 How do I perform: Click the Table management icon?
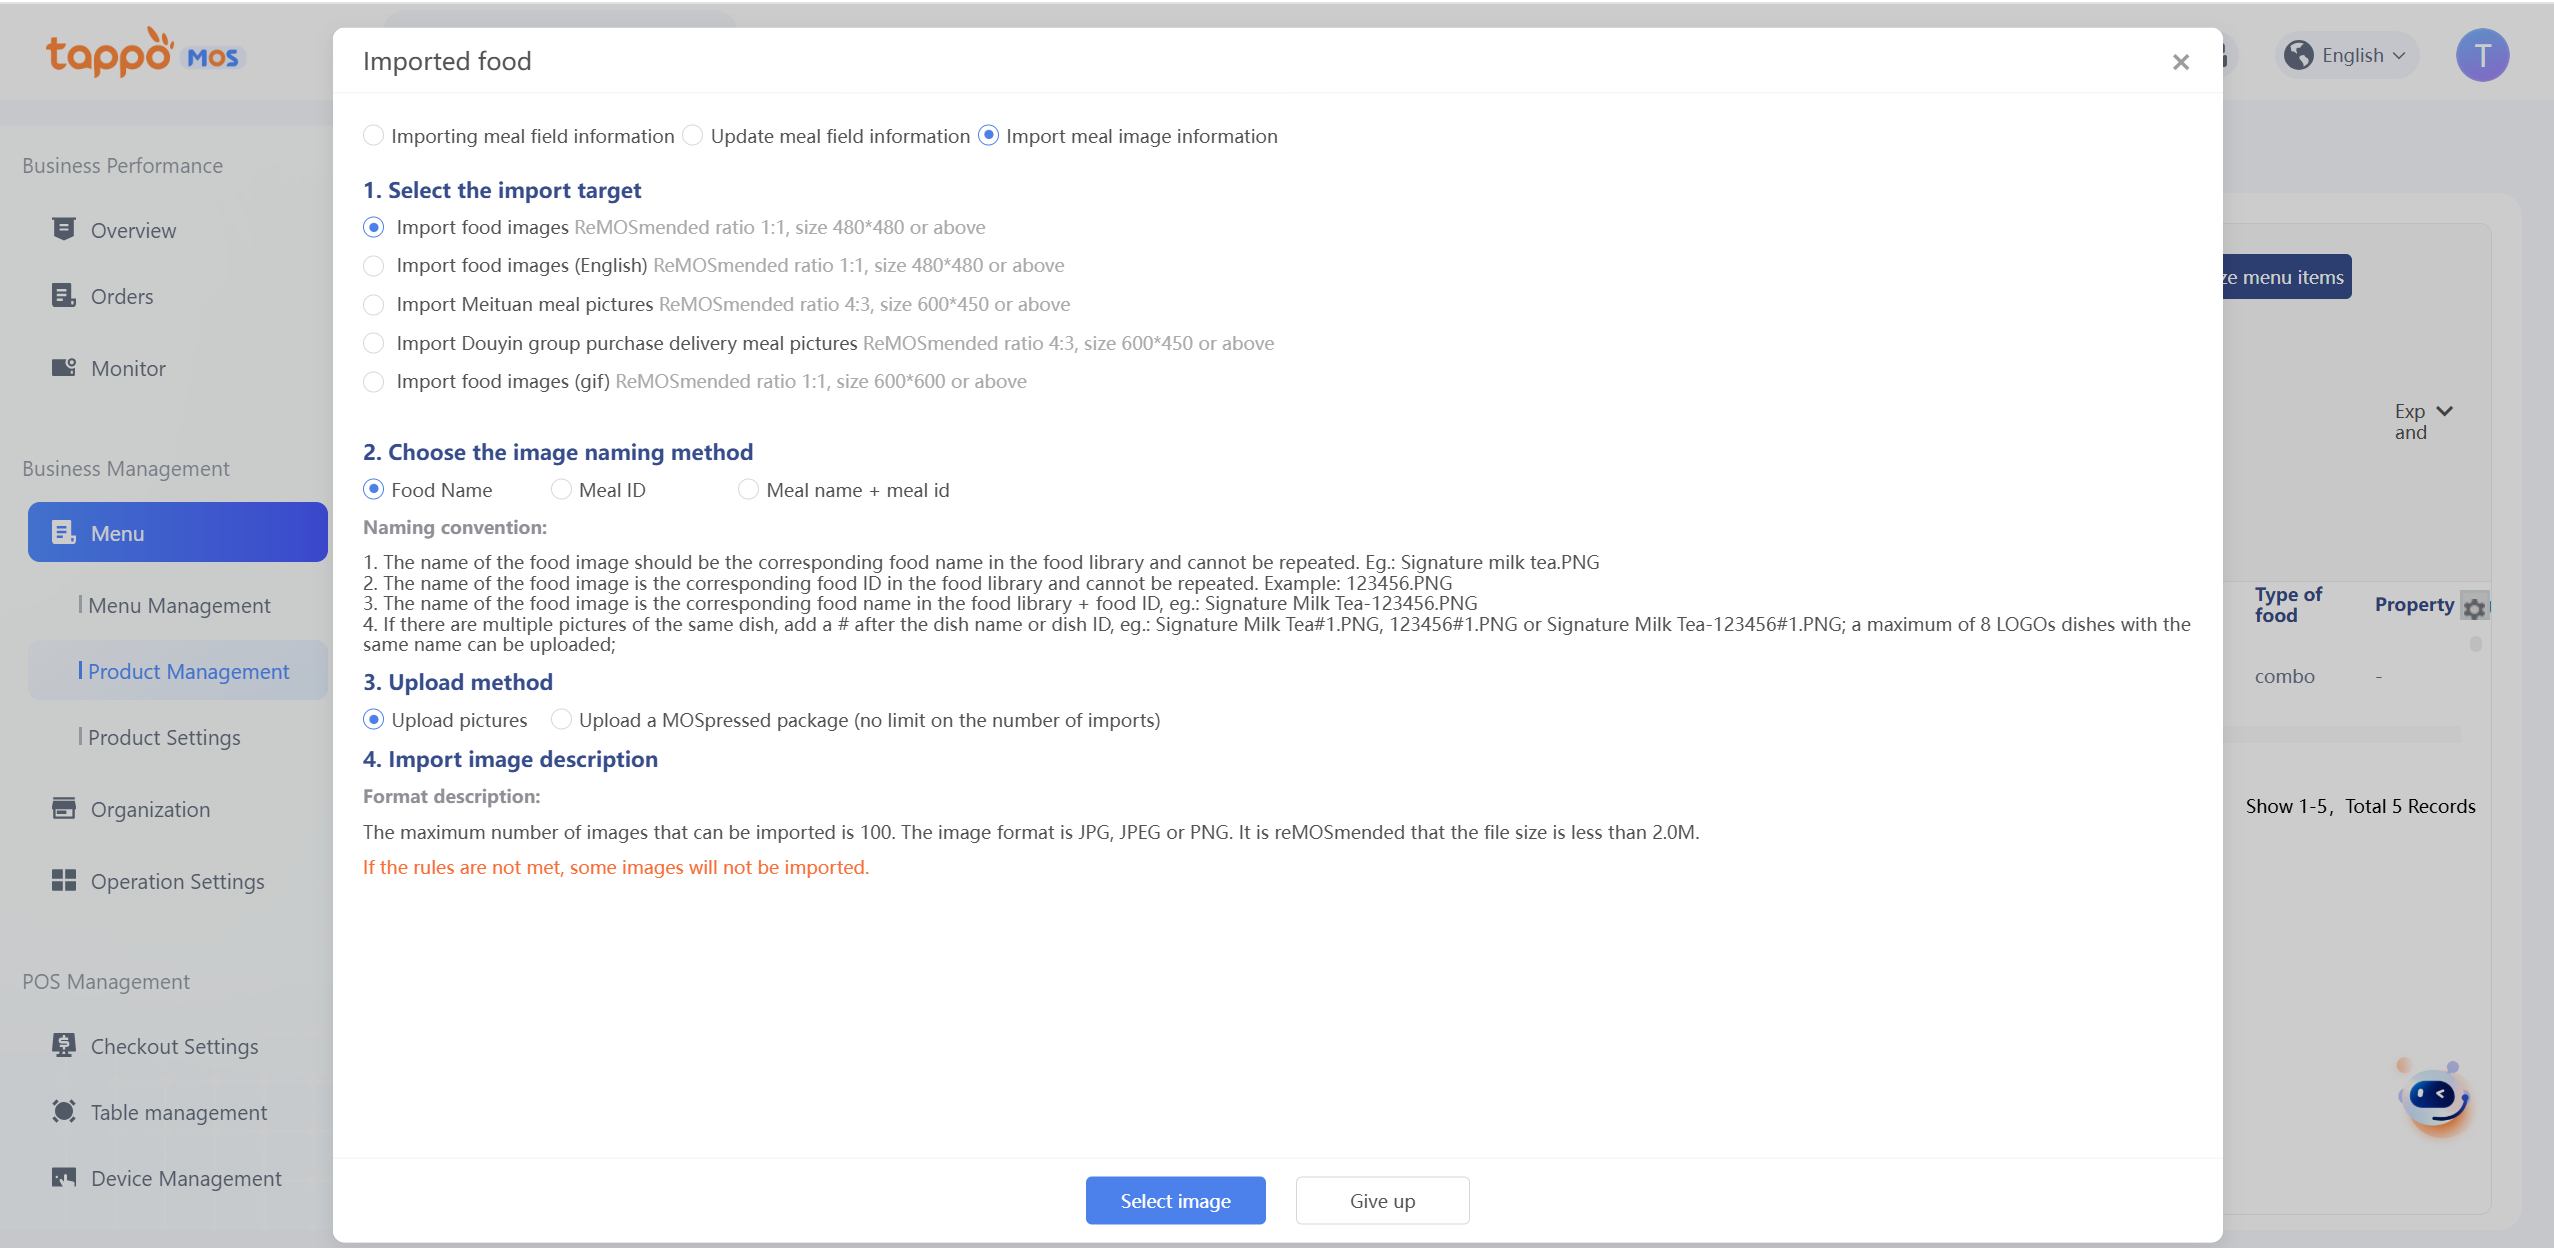click(x=64, y=1111)
